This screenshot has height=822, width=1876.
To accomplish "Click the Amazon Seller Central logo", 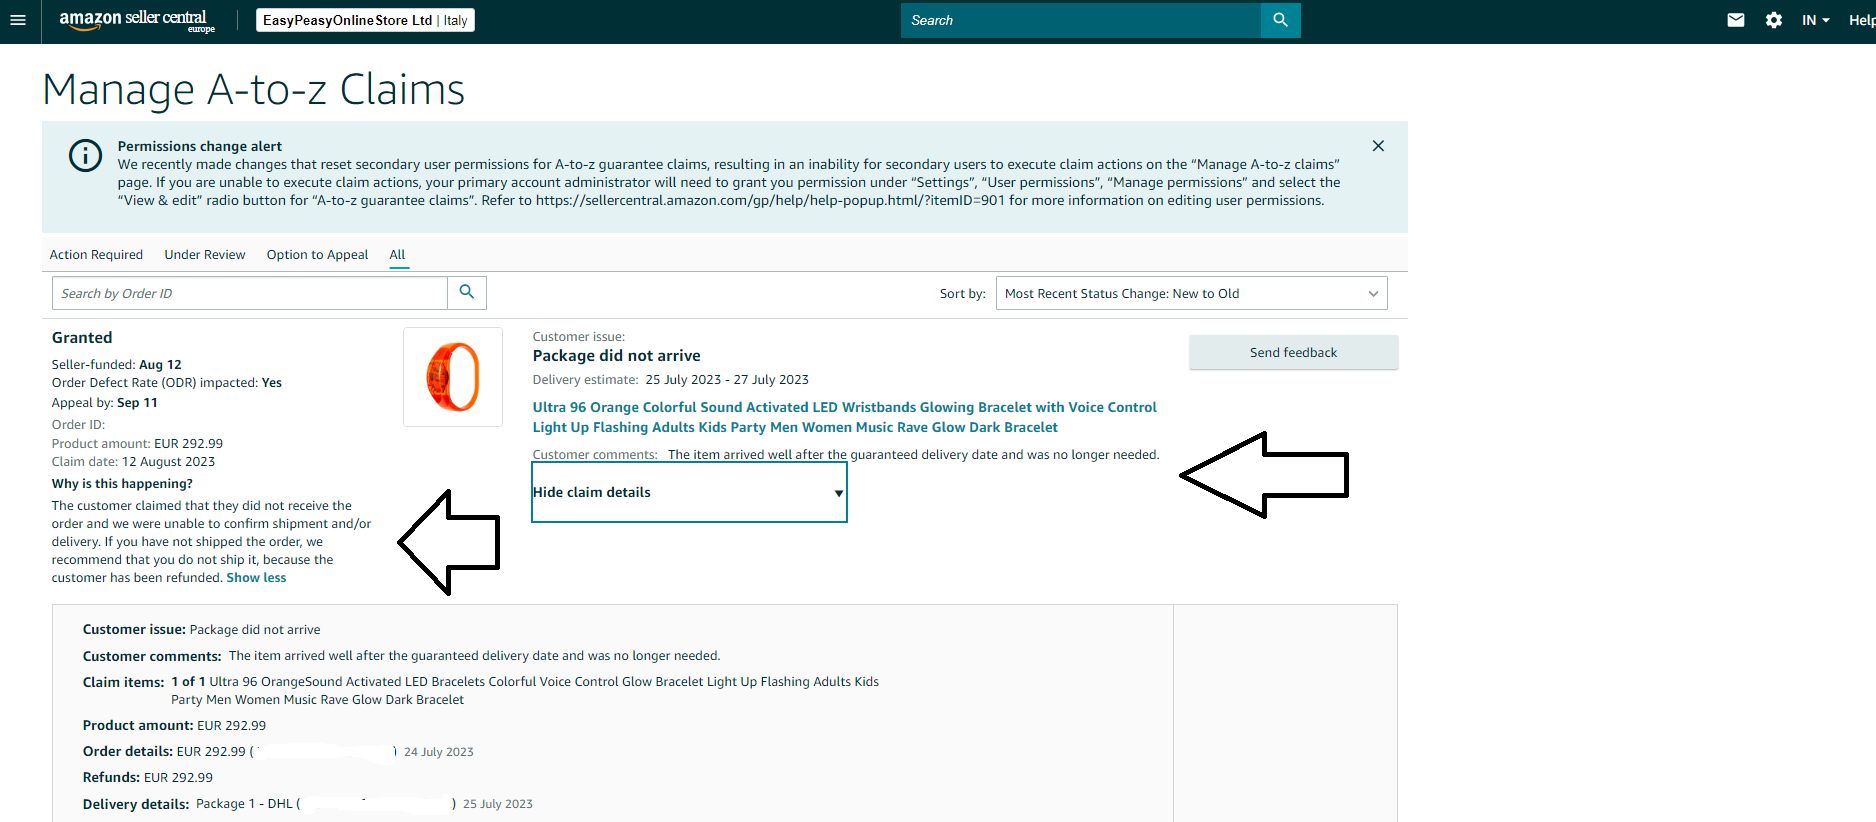I will pos(137,20).
